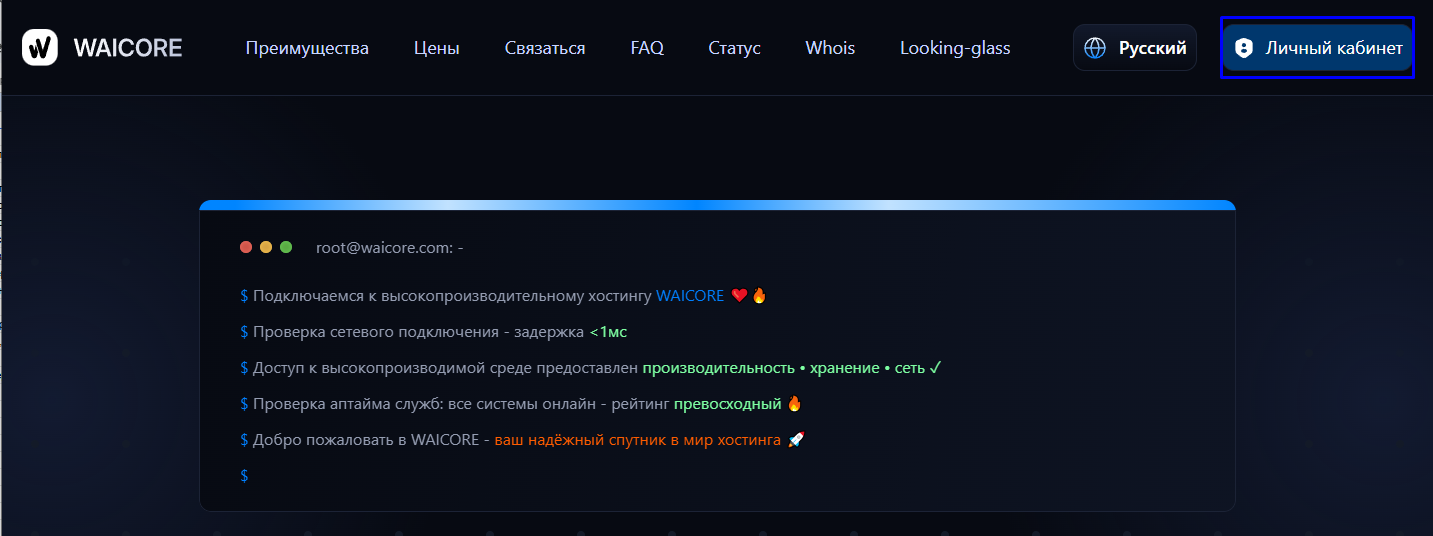Click the green dot in terminal header

tap(286, 247)
